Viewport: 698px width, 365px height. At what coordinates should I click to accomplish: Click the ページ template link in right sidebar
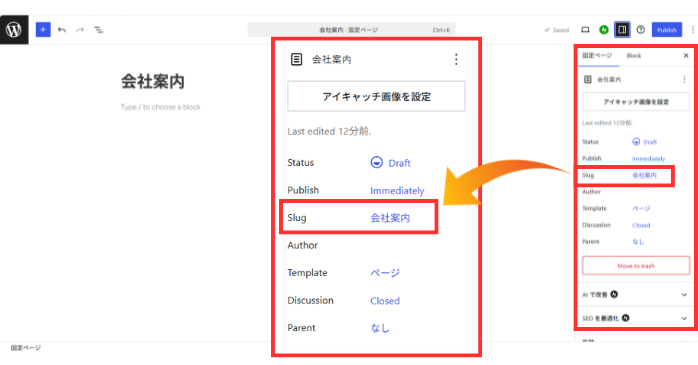pyautogui.click(x=641, y=208)
